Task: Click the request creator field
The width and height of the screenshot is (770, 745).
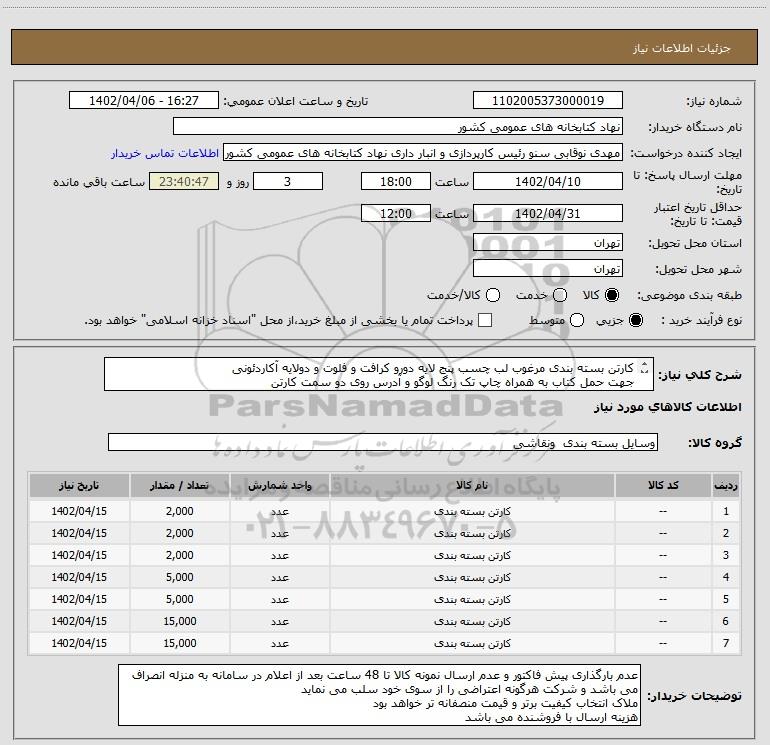Action: (x=422, y=153)
